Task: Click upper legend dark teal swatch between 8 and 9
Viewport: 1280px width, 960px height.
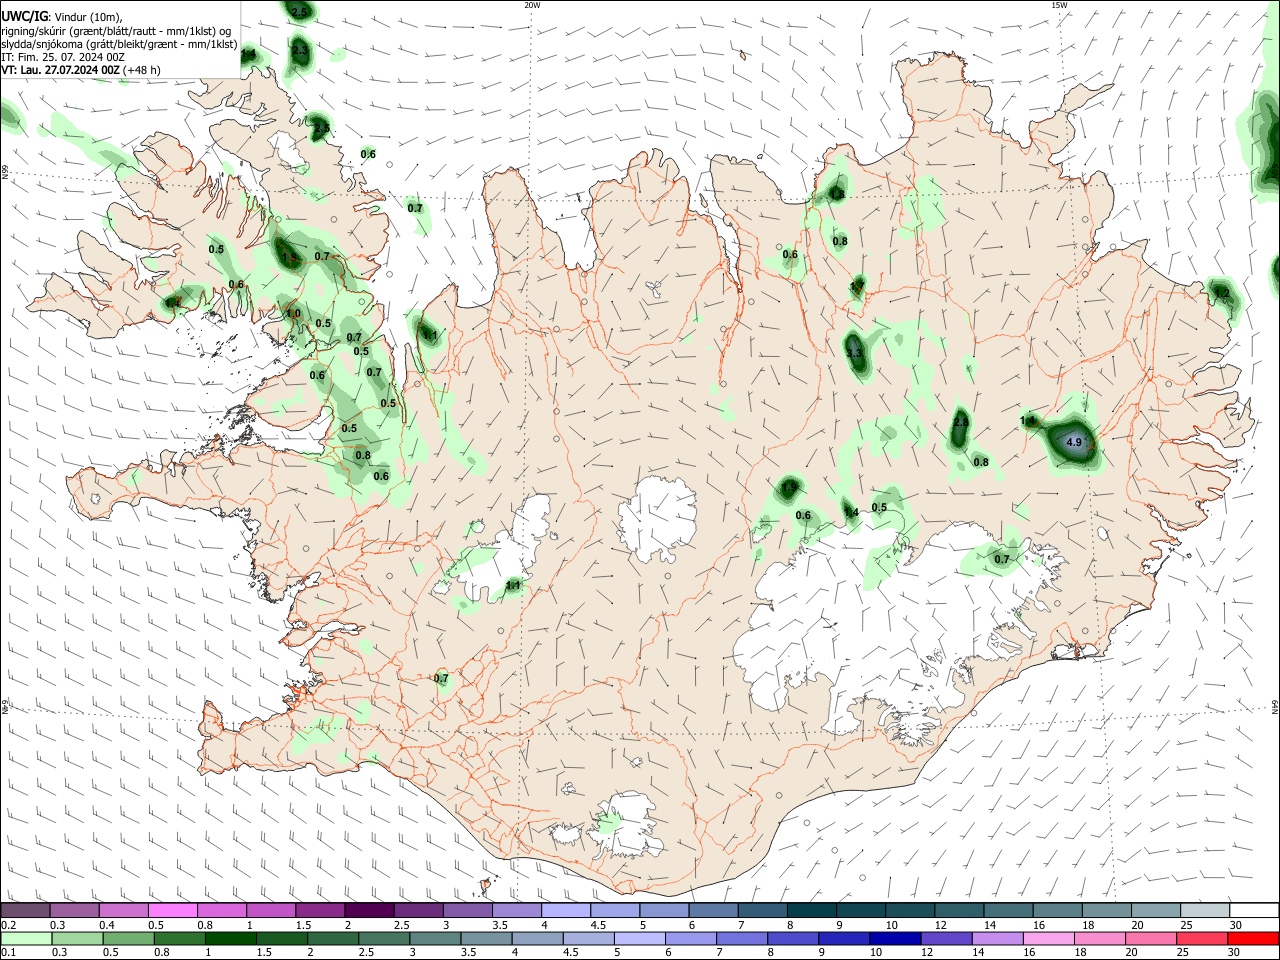Action: click(x=811, y=911)
